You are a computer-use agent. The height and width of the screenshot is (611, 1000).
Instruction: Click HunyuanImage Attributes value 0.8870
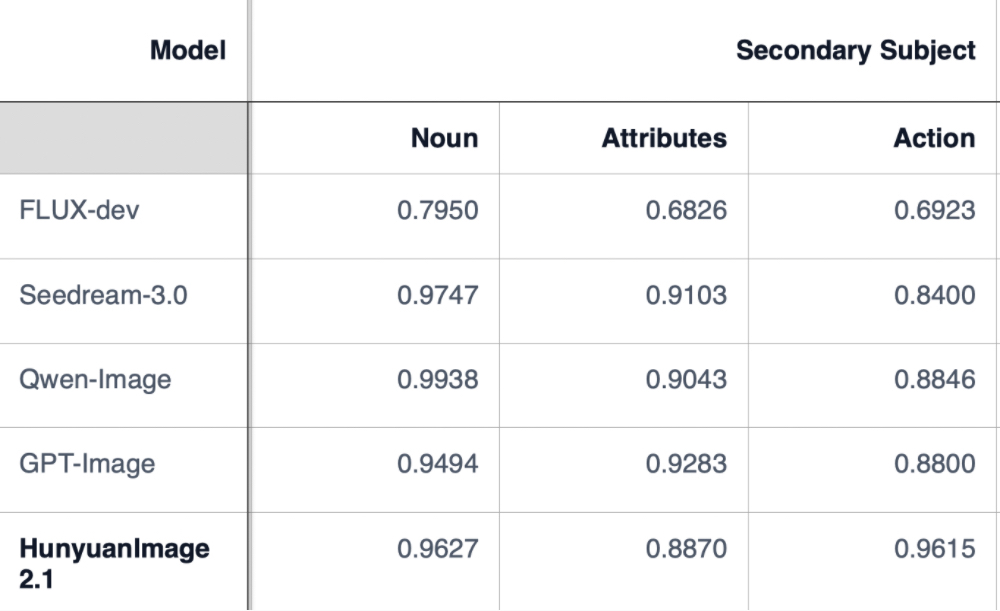[x=686, y=548]
